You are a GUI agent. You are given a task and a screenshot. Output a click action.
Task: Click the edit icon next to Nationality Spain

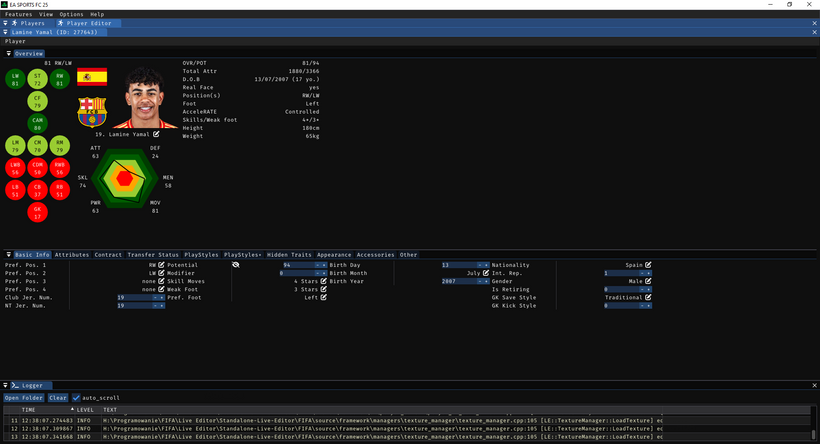click(648, 265)
